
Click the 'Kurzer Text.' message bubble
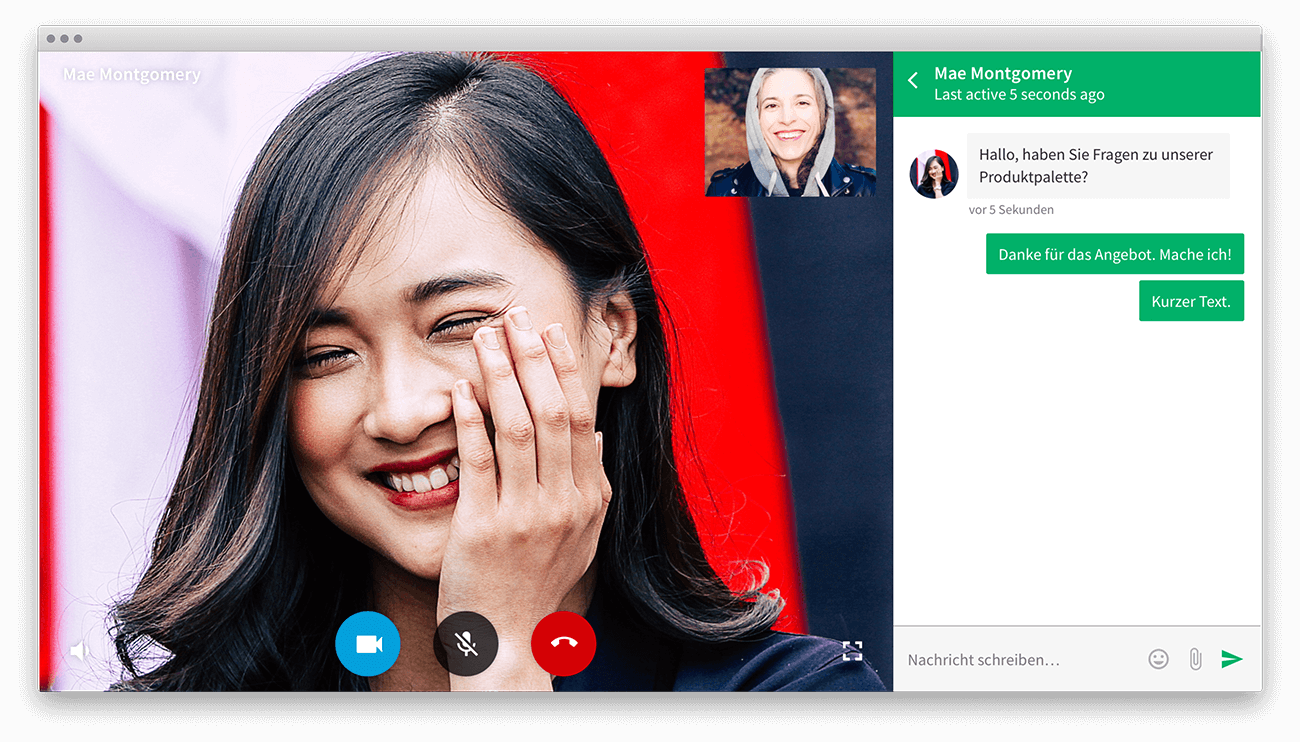pyautogui.click(x=1190, y=301)
